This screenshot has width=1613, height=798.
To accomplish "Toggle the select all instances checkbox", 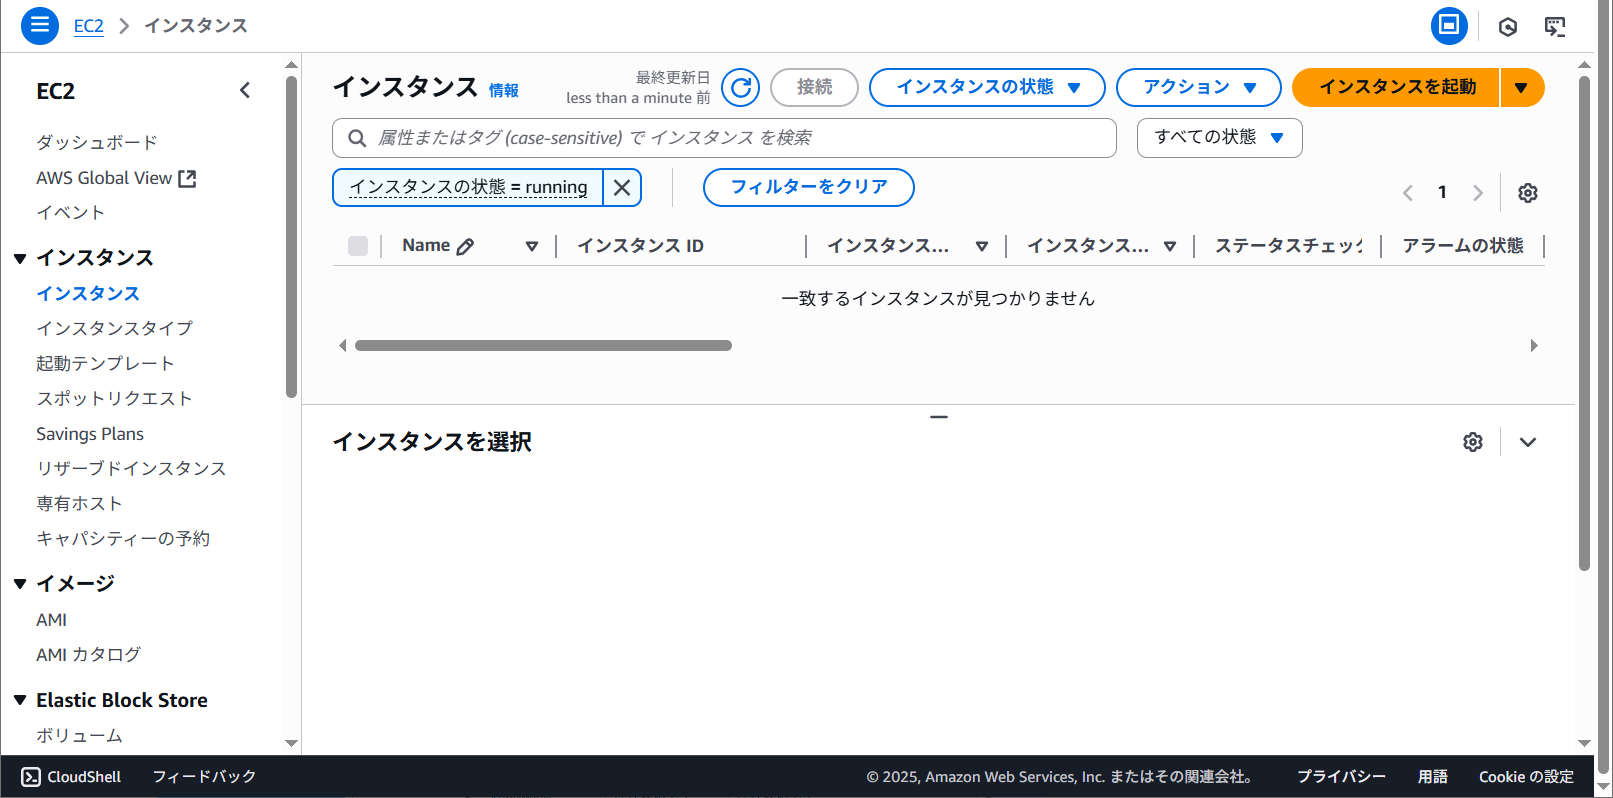I will pos(358,246).
